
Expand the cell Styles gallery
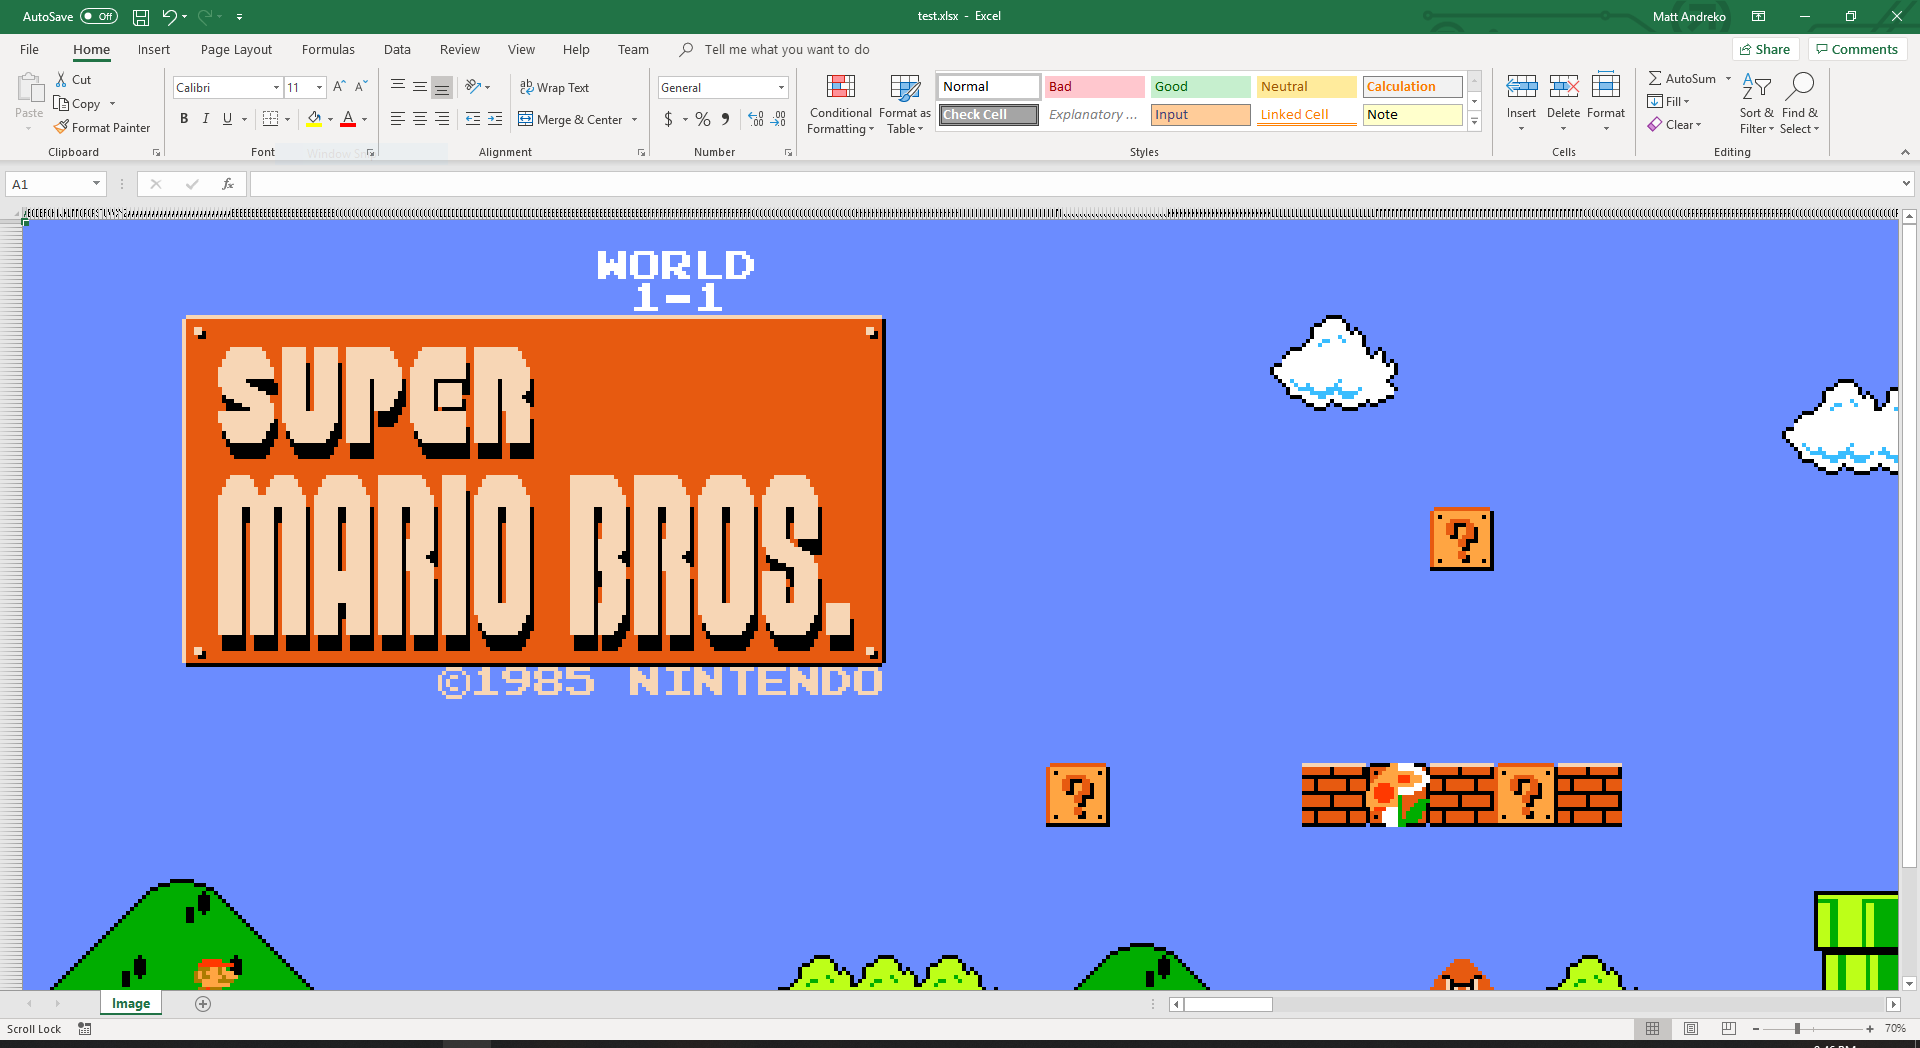pyautogui.click(x=1474, y=122)
